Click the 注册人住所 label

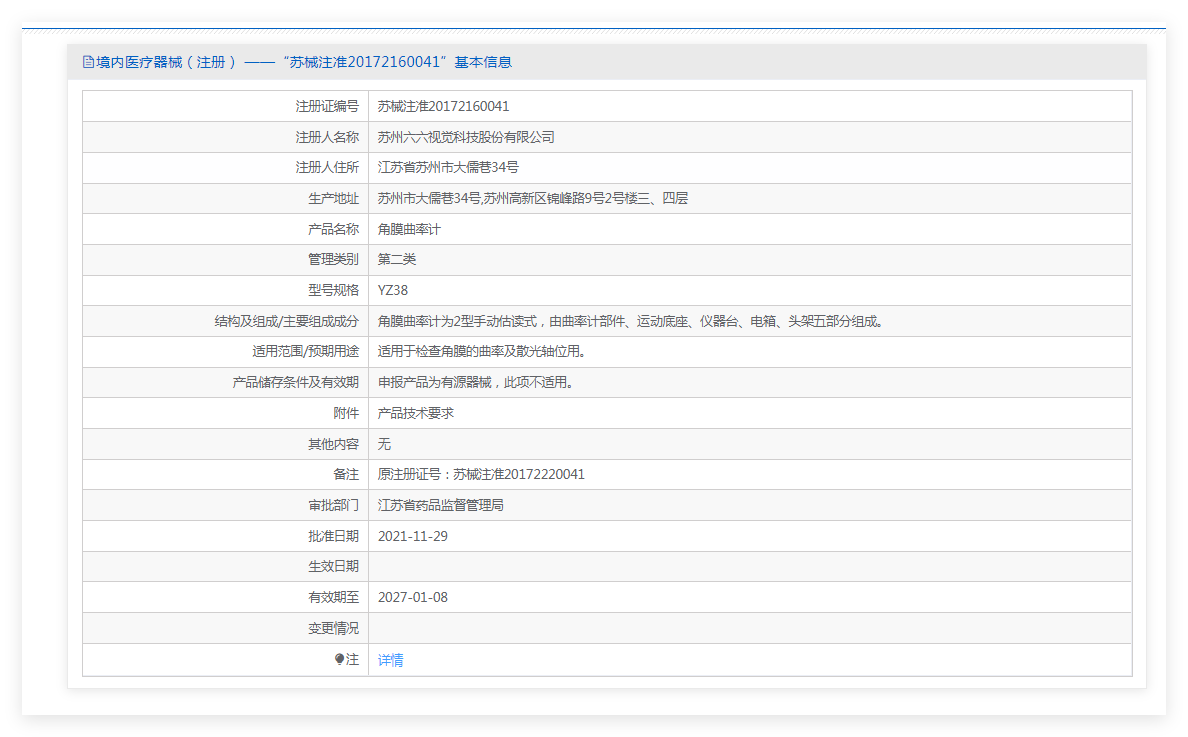point(327,167)
